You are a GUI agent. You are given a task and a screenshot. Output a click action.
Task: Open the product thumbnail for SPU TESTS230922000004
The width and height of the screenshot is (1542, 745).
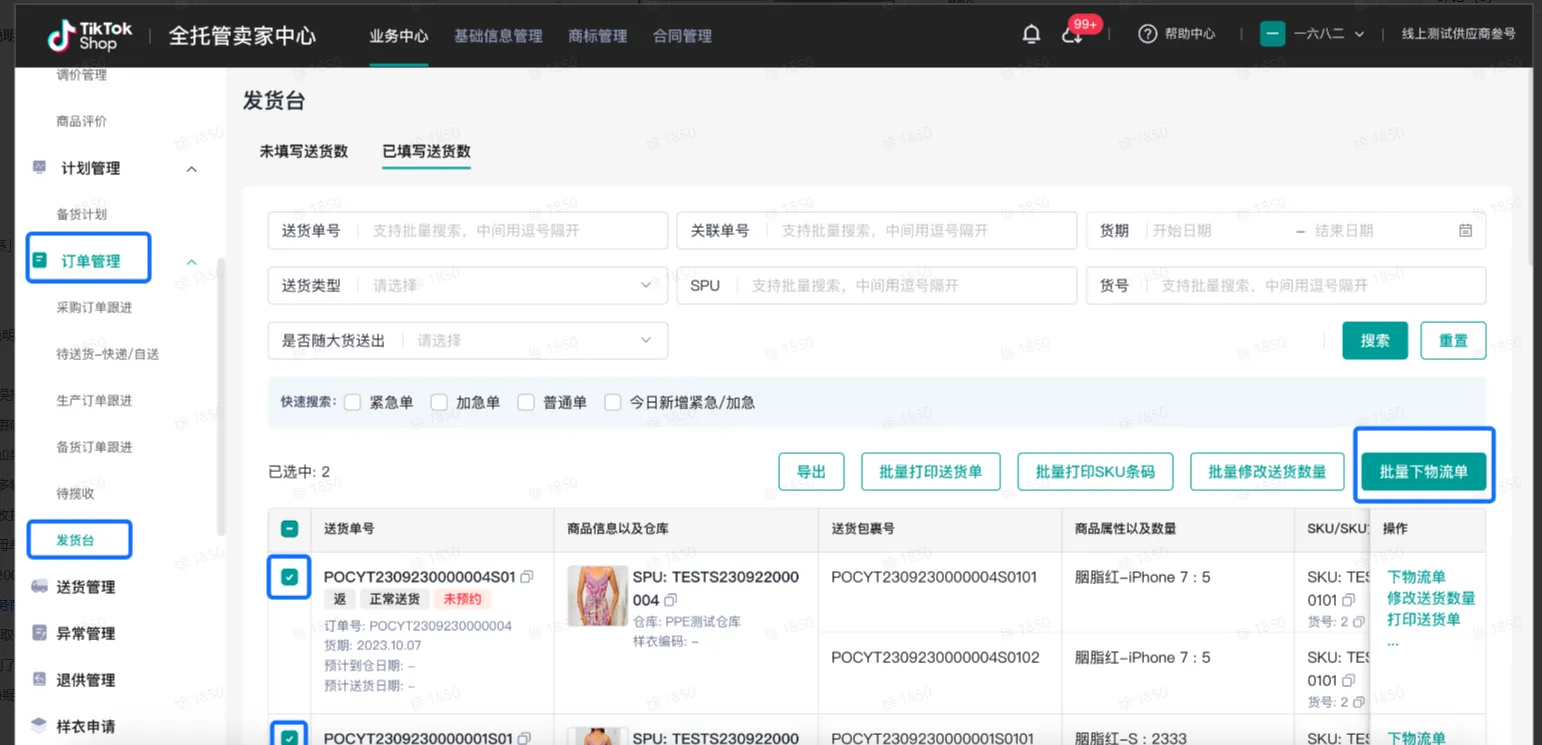(x=597, y=596)
